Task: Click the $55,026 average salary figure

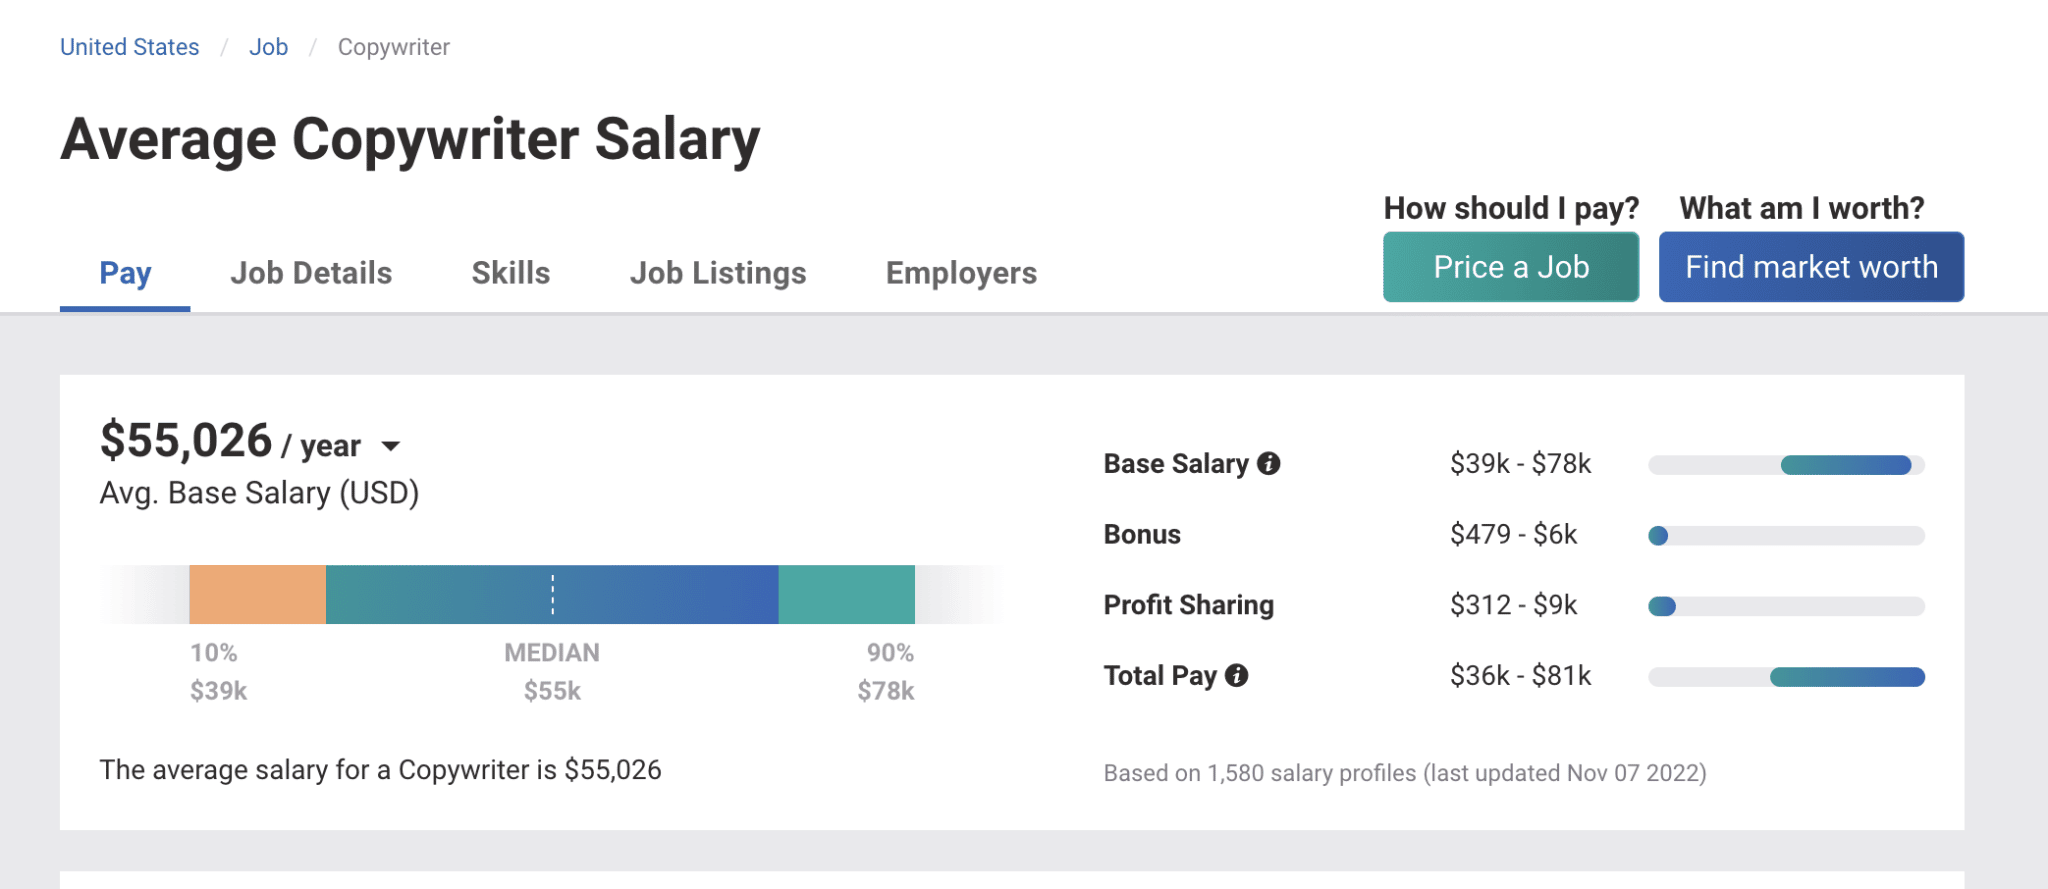Action: click(186, 441)
